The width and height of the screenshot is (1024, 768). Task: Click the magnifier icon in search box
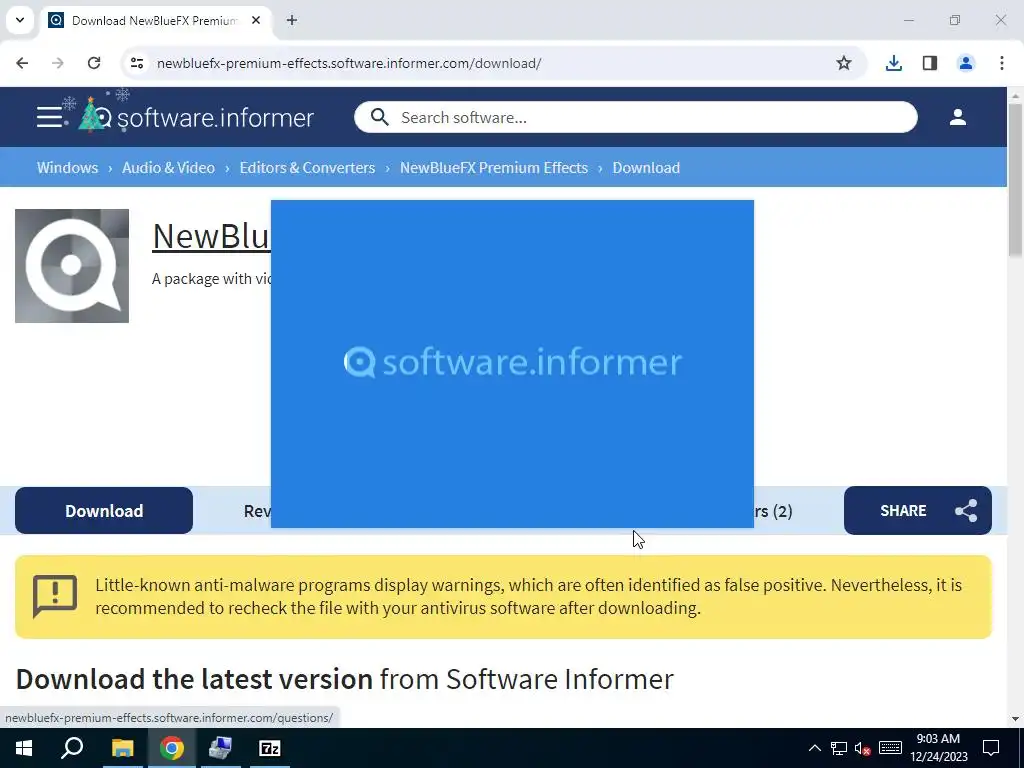[x=379, y=118]
